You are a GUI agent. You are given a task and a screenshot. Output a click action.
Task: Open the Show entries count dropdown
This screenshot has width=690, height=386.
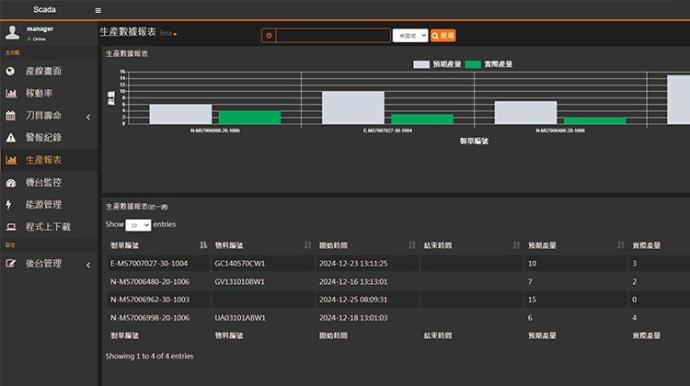[x=138, y=225]
